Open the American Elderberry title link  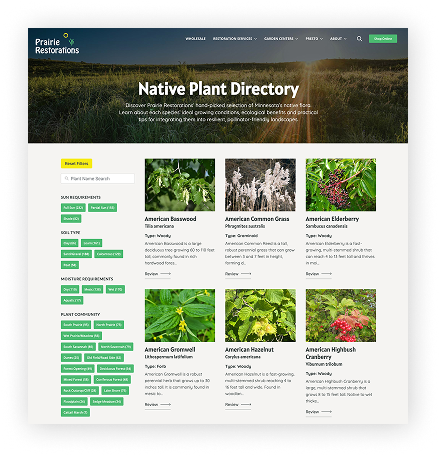coord(332,219)
